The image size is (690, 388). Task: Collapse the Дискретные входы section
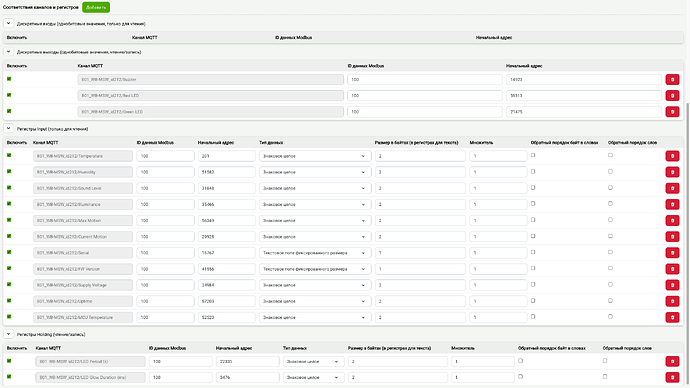8,23
